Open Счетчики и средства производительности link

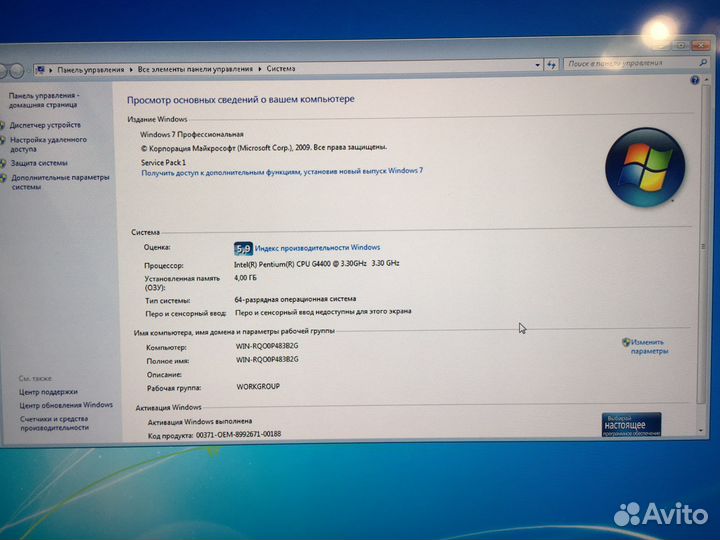[54, 423]
